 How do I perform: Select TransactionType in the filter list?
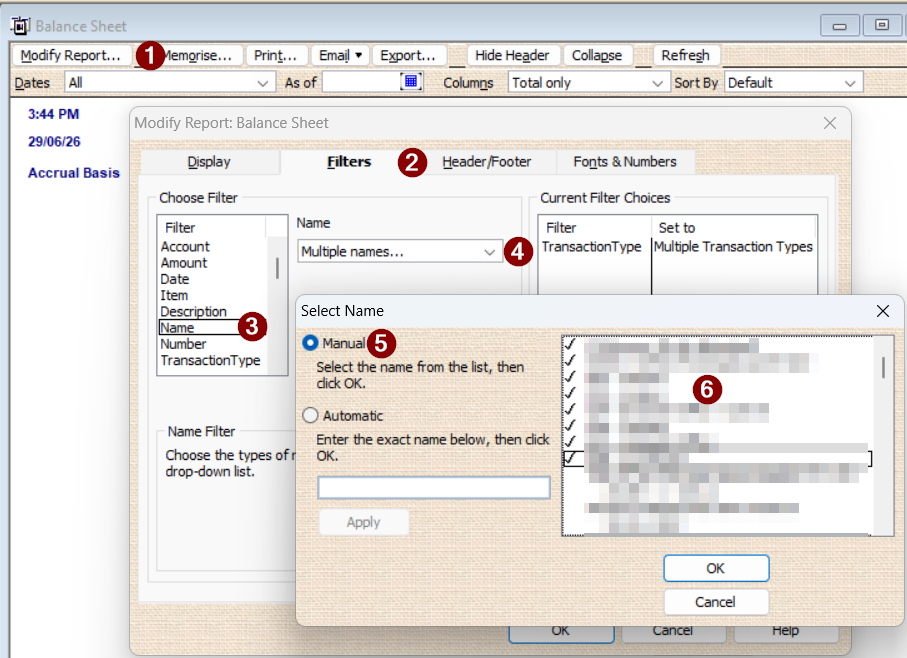(x=211, y=360)
